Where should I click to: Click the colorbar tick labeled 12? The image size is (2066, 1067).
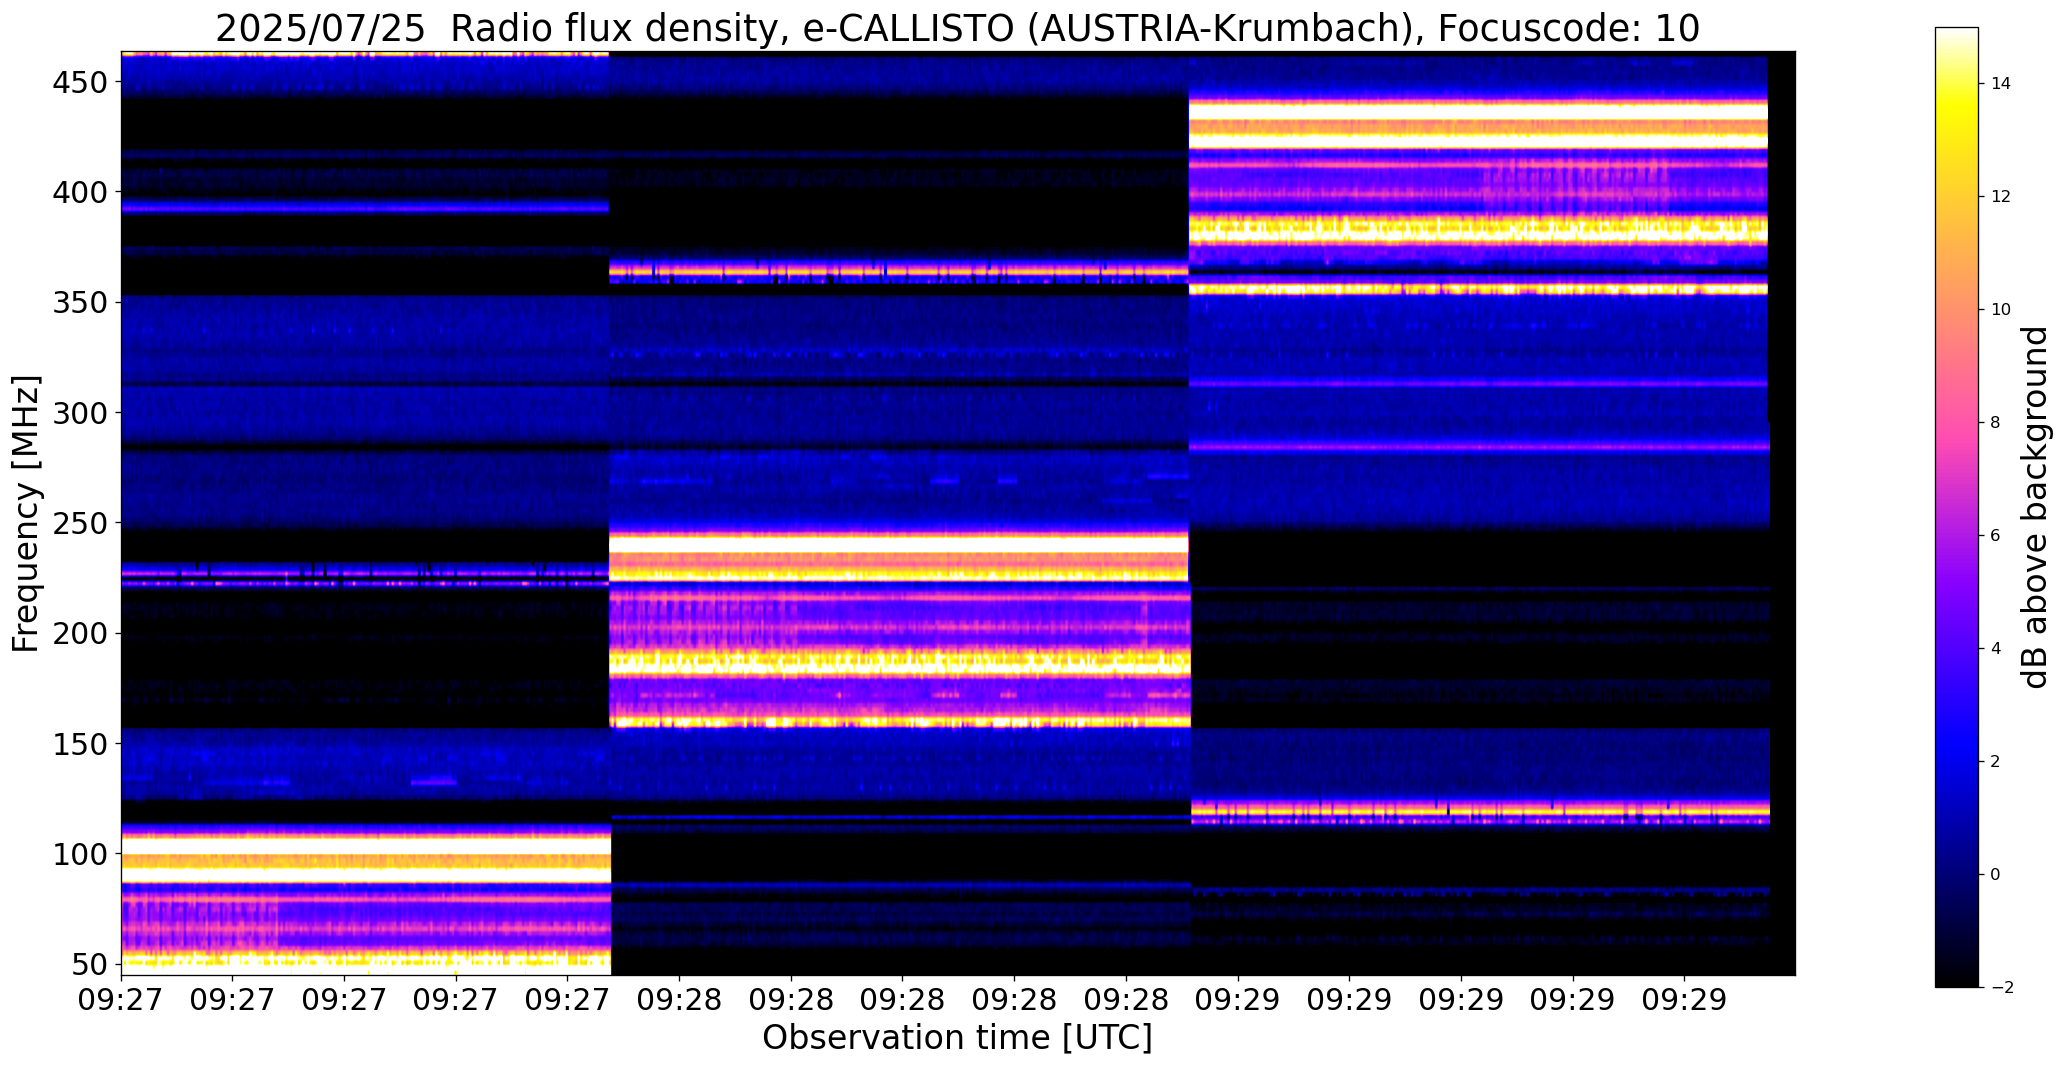[2001, 197]
